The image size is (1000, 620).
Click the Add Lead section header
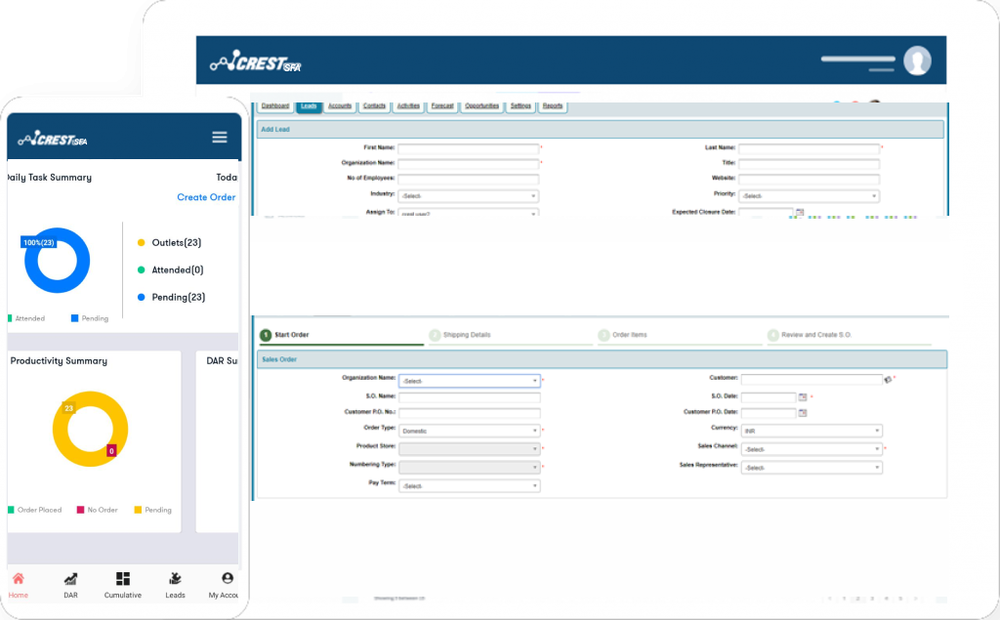tap(600, 129)
